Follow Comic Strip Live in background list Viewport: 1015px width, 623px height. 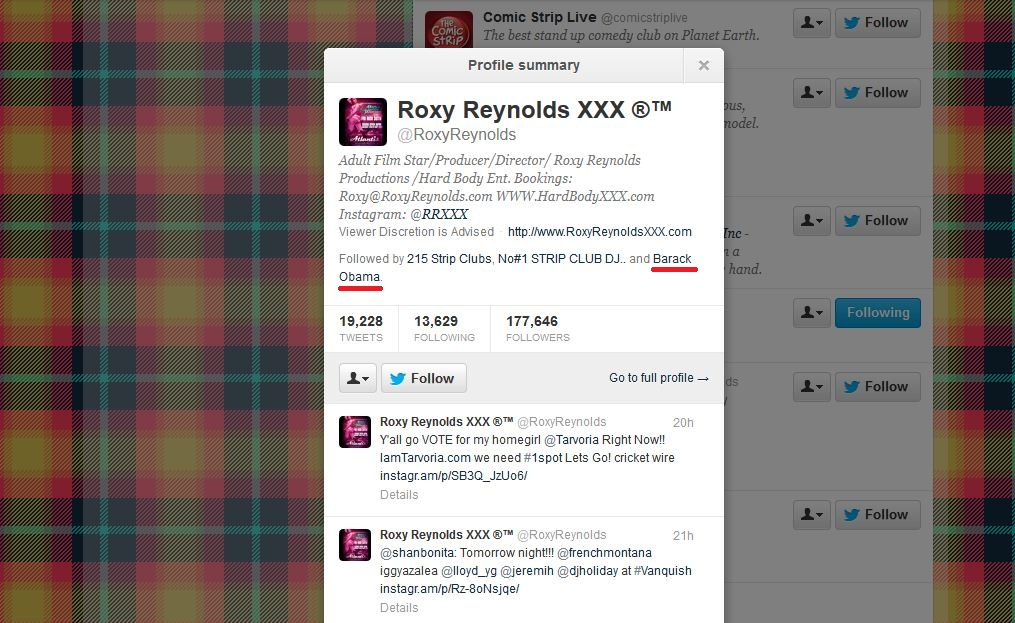click(x=877, y=23)
